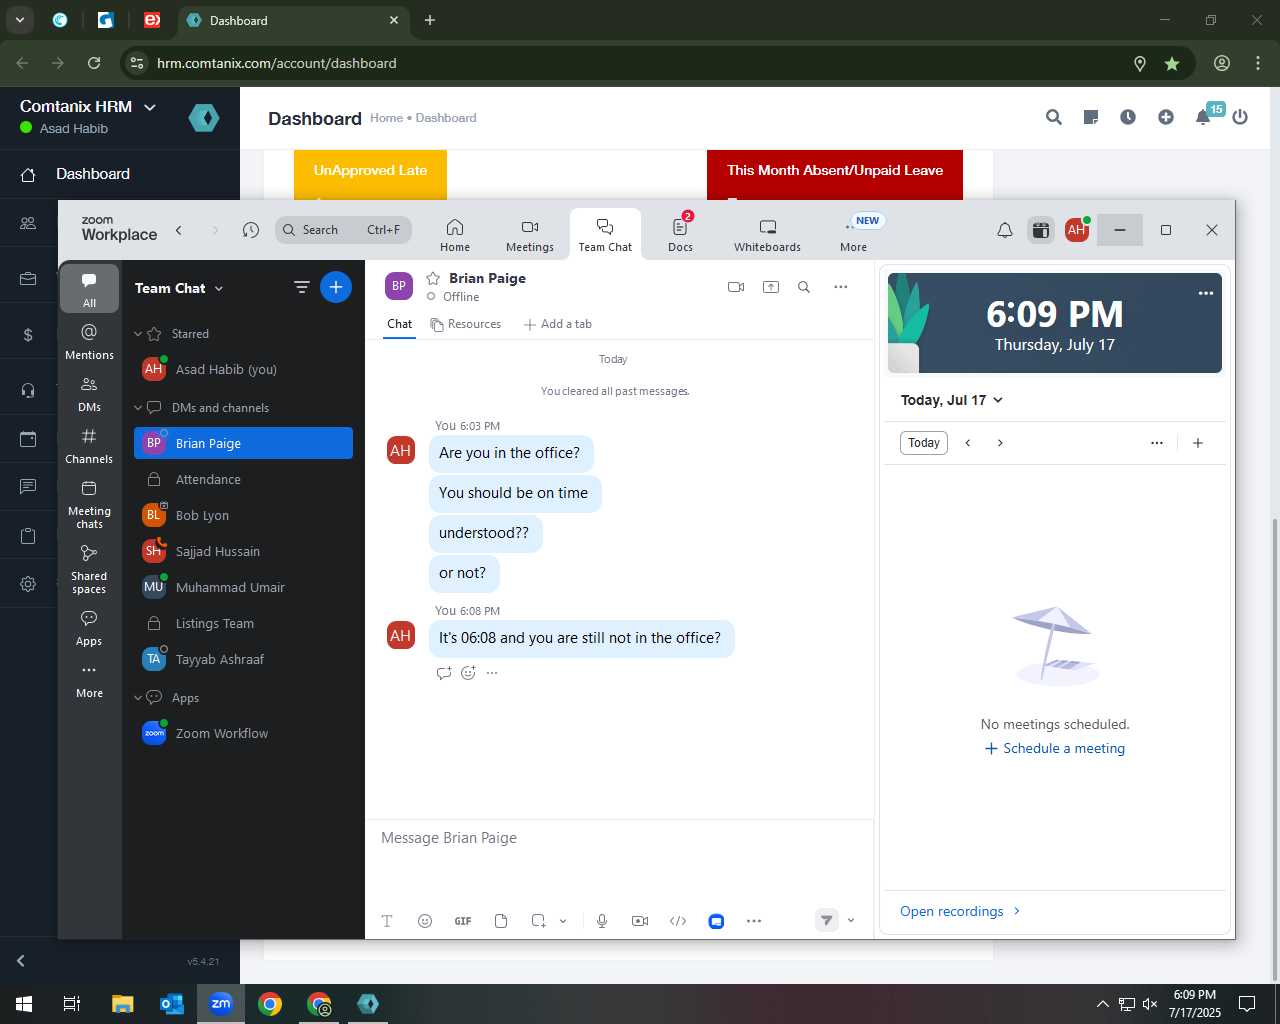The width and height of the screenshot is (1280, 1024).
Task: Reply to the last message in thread
Action: coord(444,673)
